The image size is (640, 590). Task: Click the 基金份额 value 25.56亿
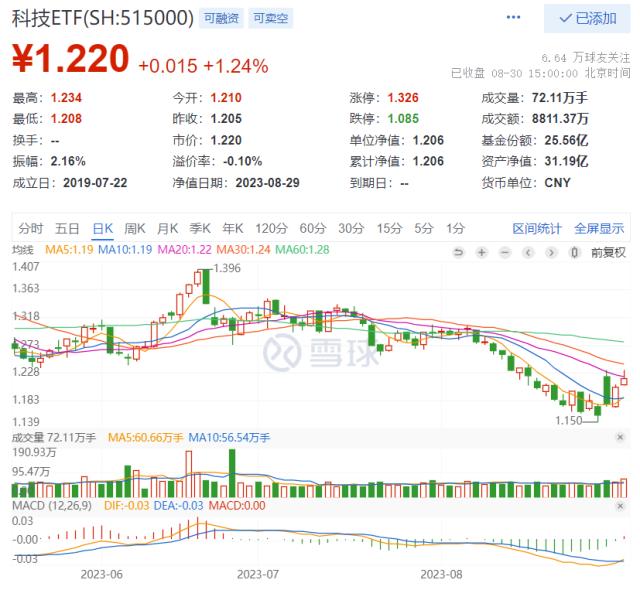coord(567,140)
